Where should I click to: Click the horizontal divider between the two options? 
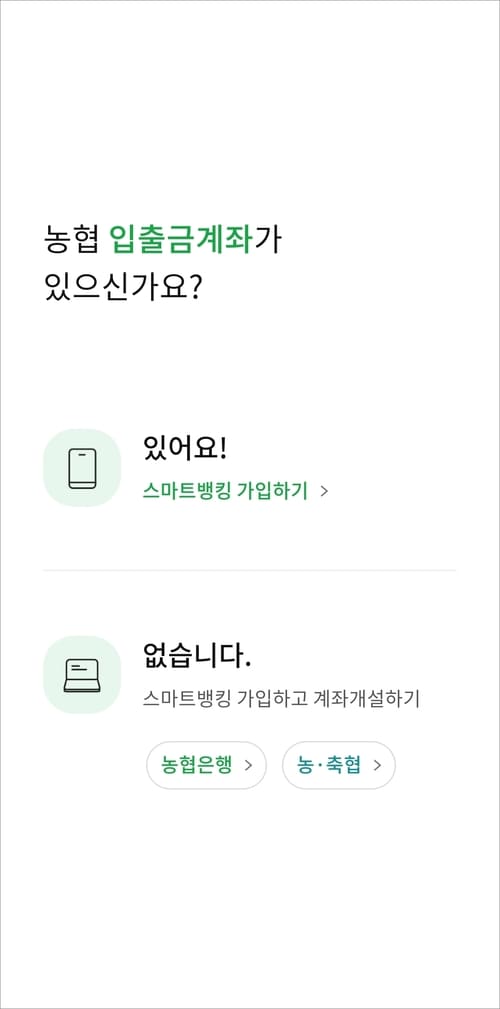[250, 570]
